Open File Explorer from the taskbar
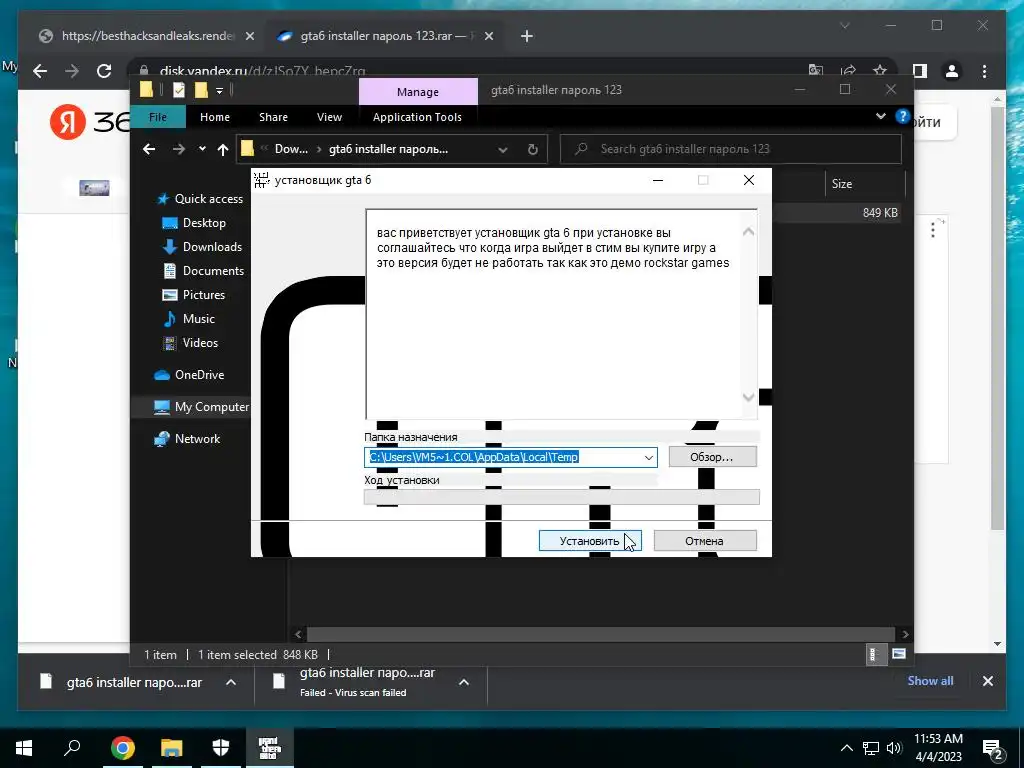The height and width of the screenshot is (768, 1024). pyautogui.click(x=172, y=748)
